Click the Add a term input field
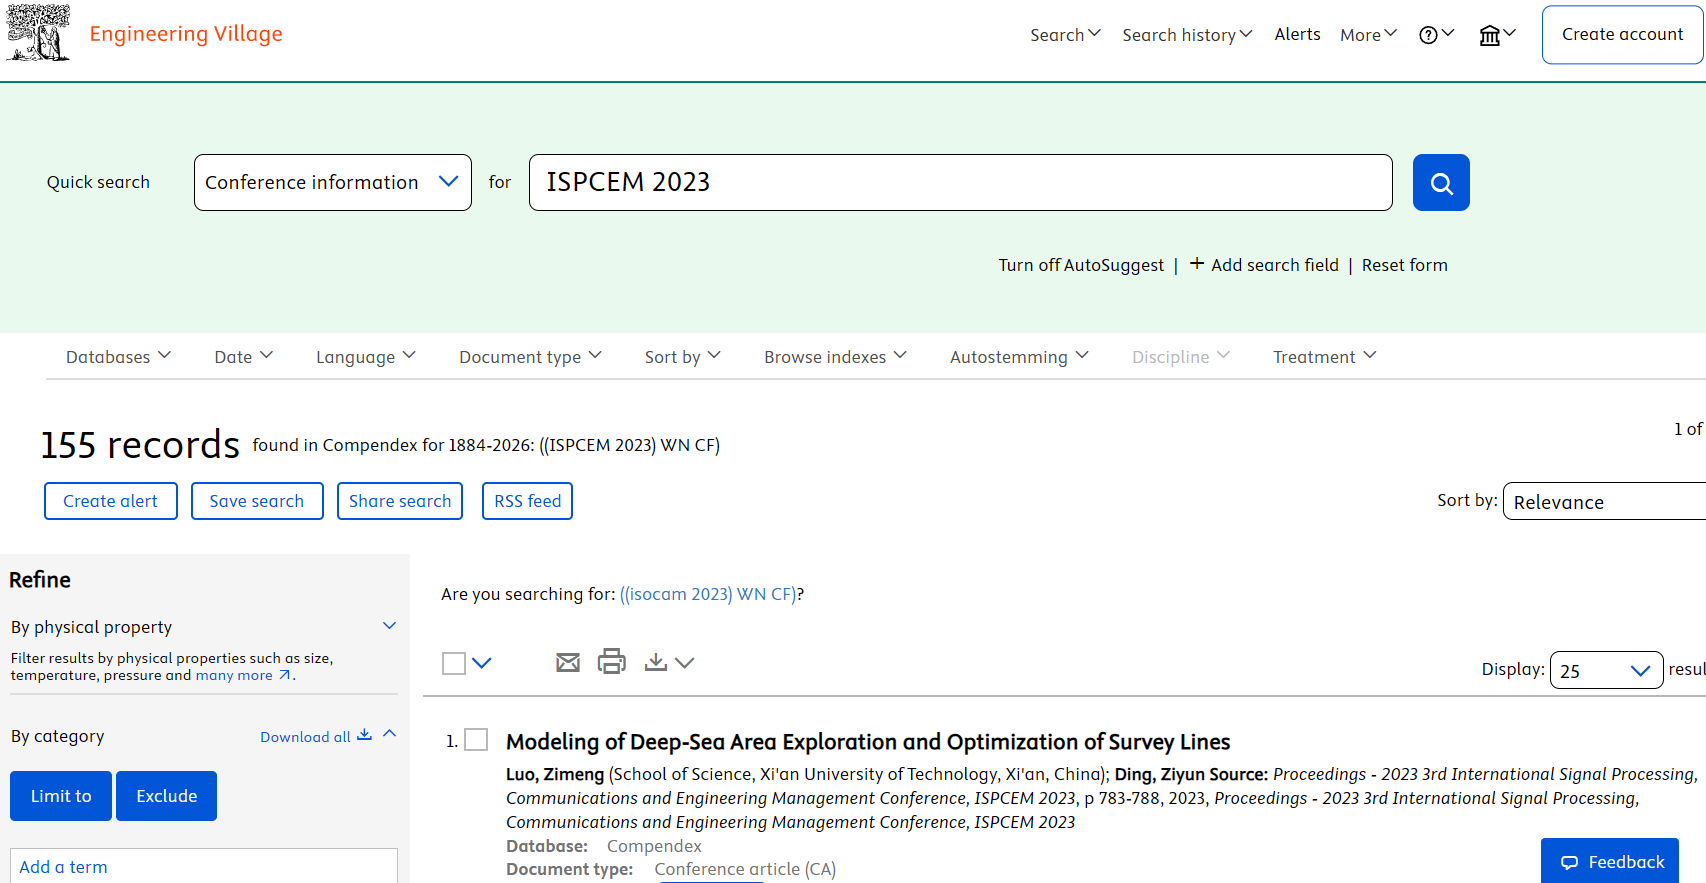The width and height of the screenshot is (1706, 883). (204, 866)
